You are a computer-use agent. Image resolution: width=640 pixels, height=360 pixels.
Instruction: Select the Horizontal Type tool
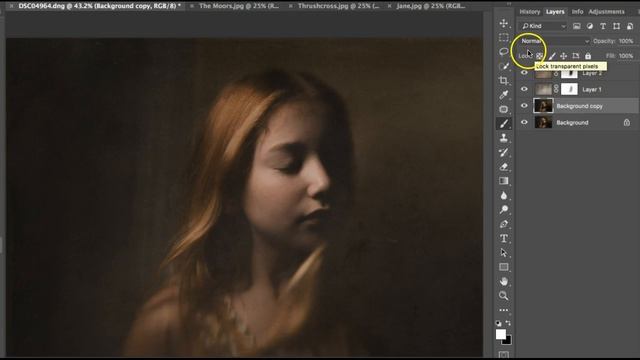(504, 238)
